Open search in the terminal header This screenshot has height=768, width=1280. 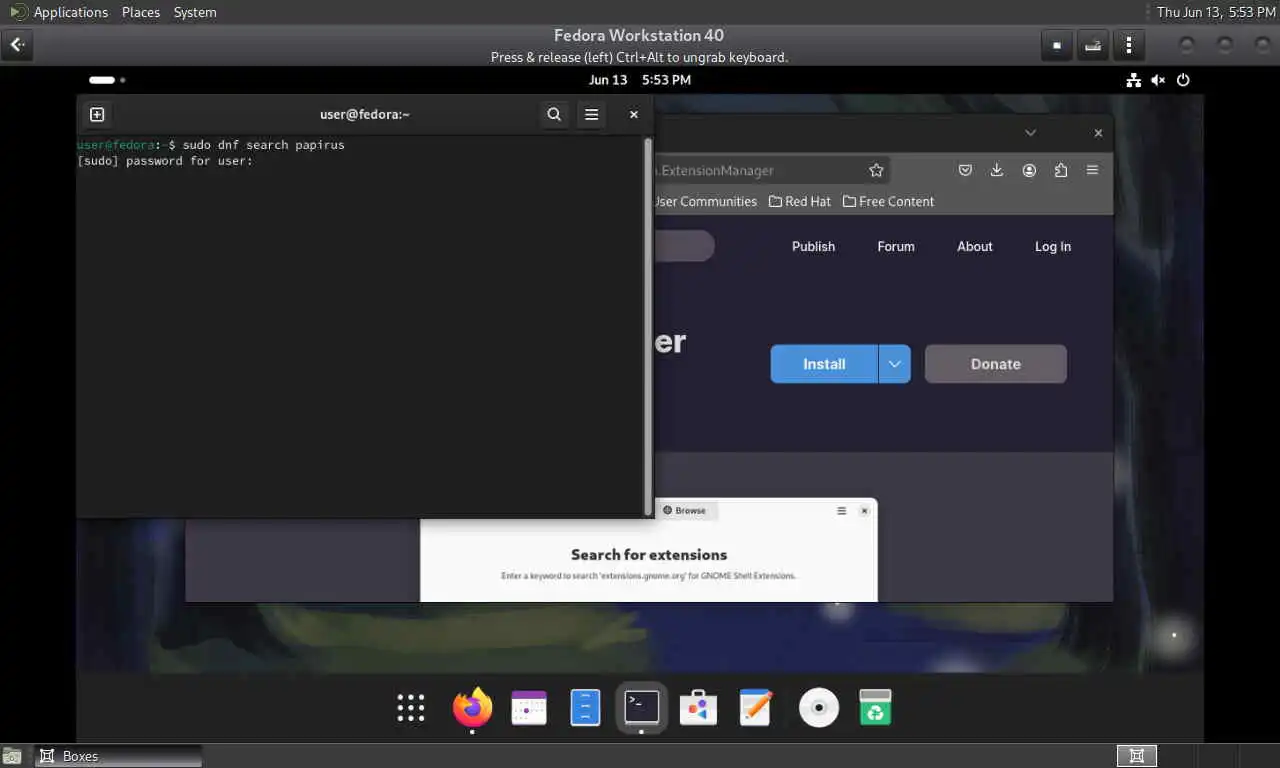pos(554,114)
